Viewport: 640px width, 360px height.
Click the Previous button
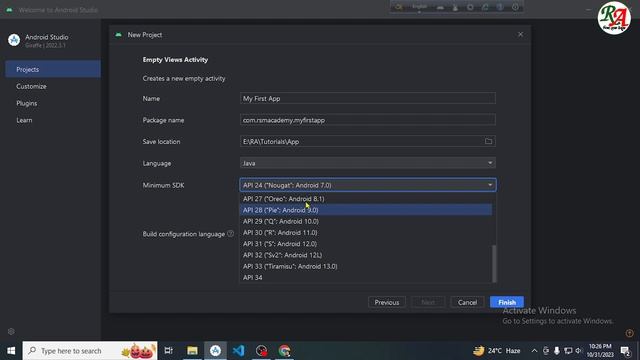click(387, 302)
